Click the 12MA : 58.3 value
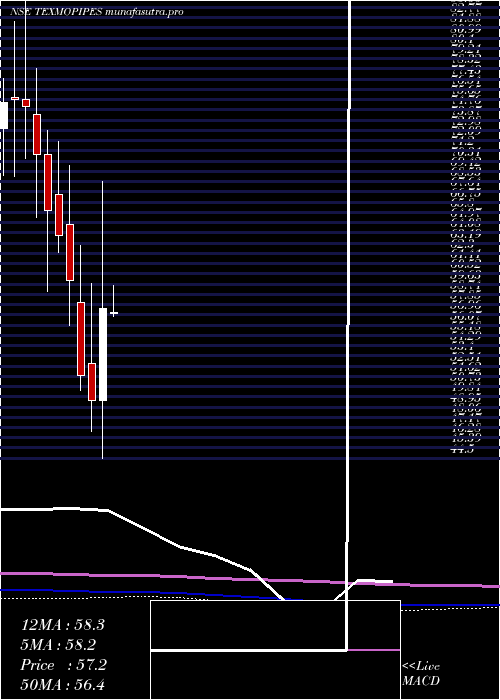The width and height of the screenshot is (500, 700). click(x=62, y=625)
